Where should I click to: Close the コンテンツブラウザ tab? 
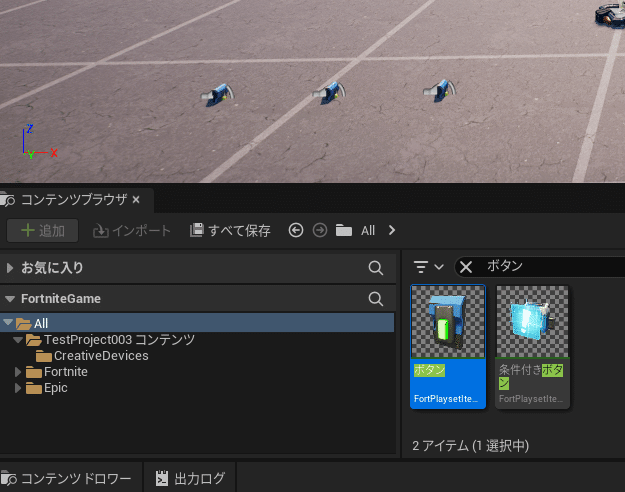[x=136, y=199]
